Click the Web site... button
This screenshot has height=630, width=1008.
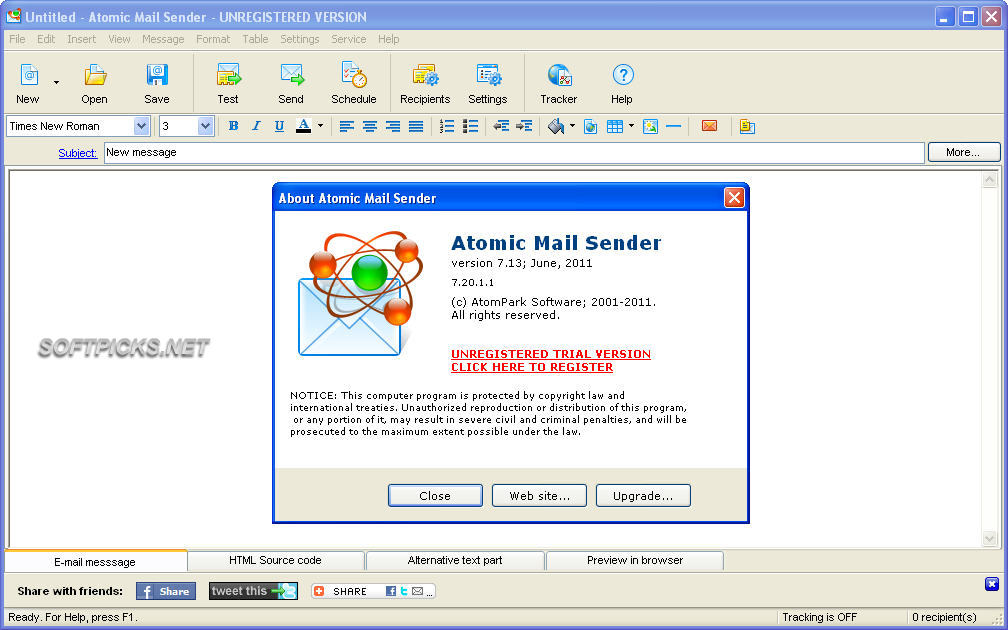539,496
